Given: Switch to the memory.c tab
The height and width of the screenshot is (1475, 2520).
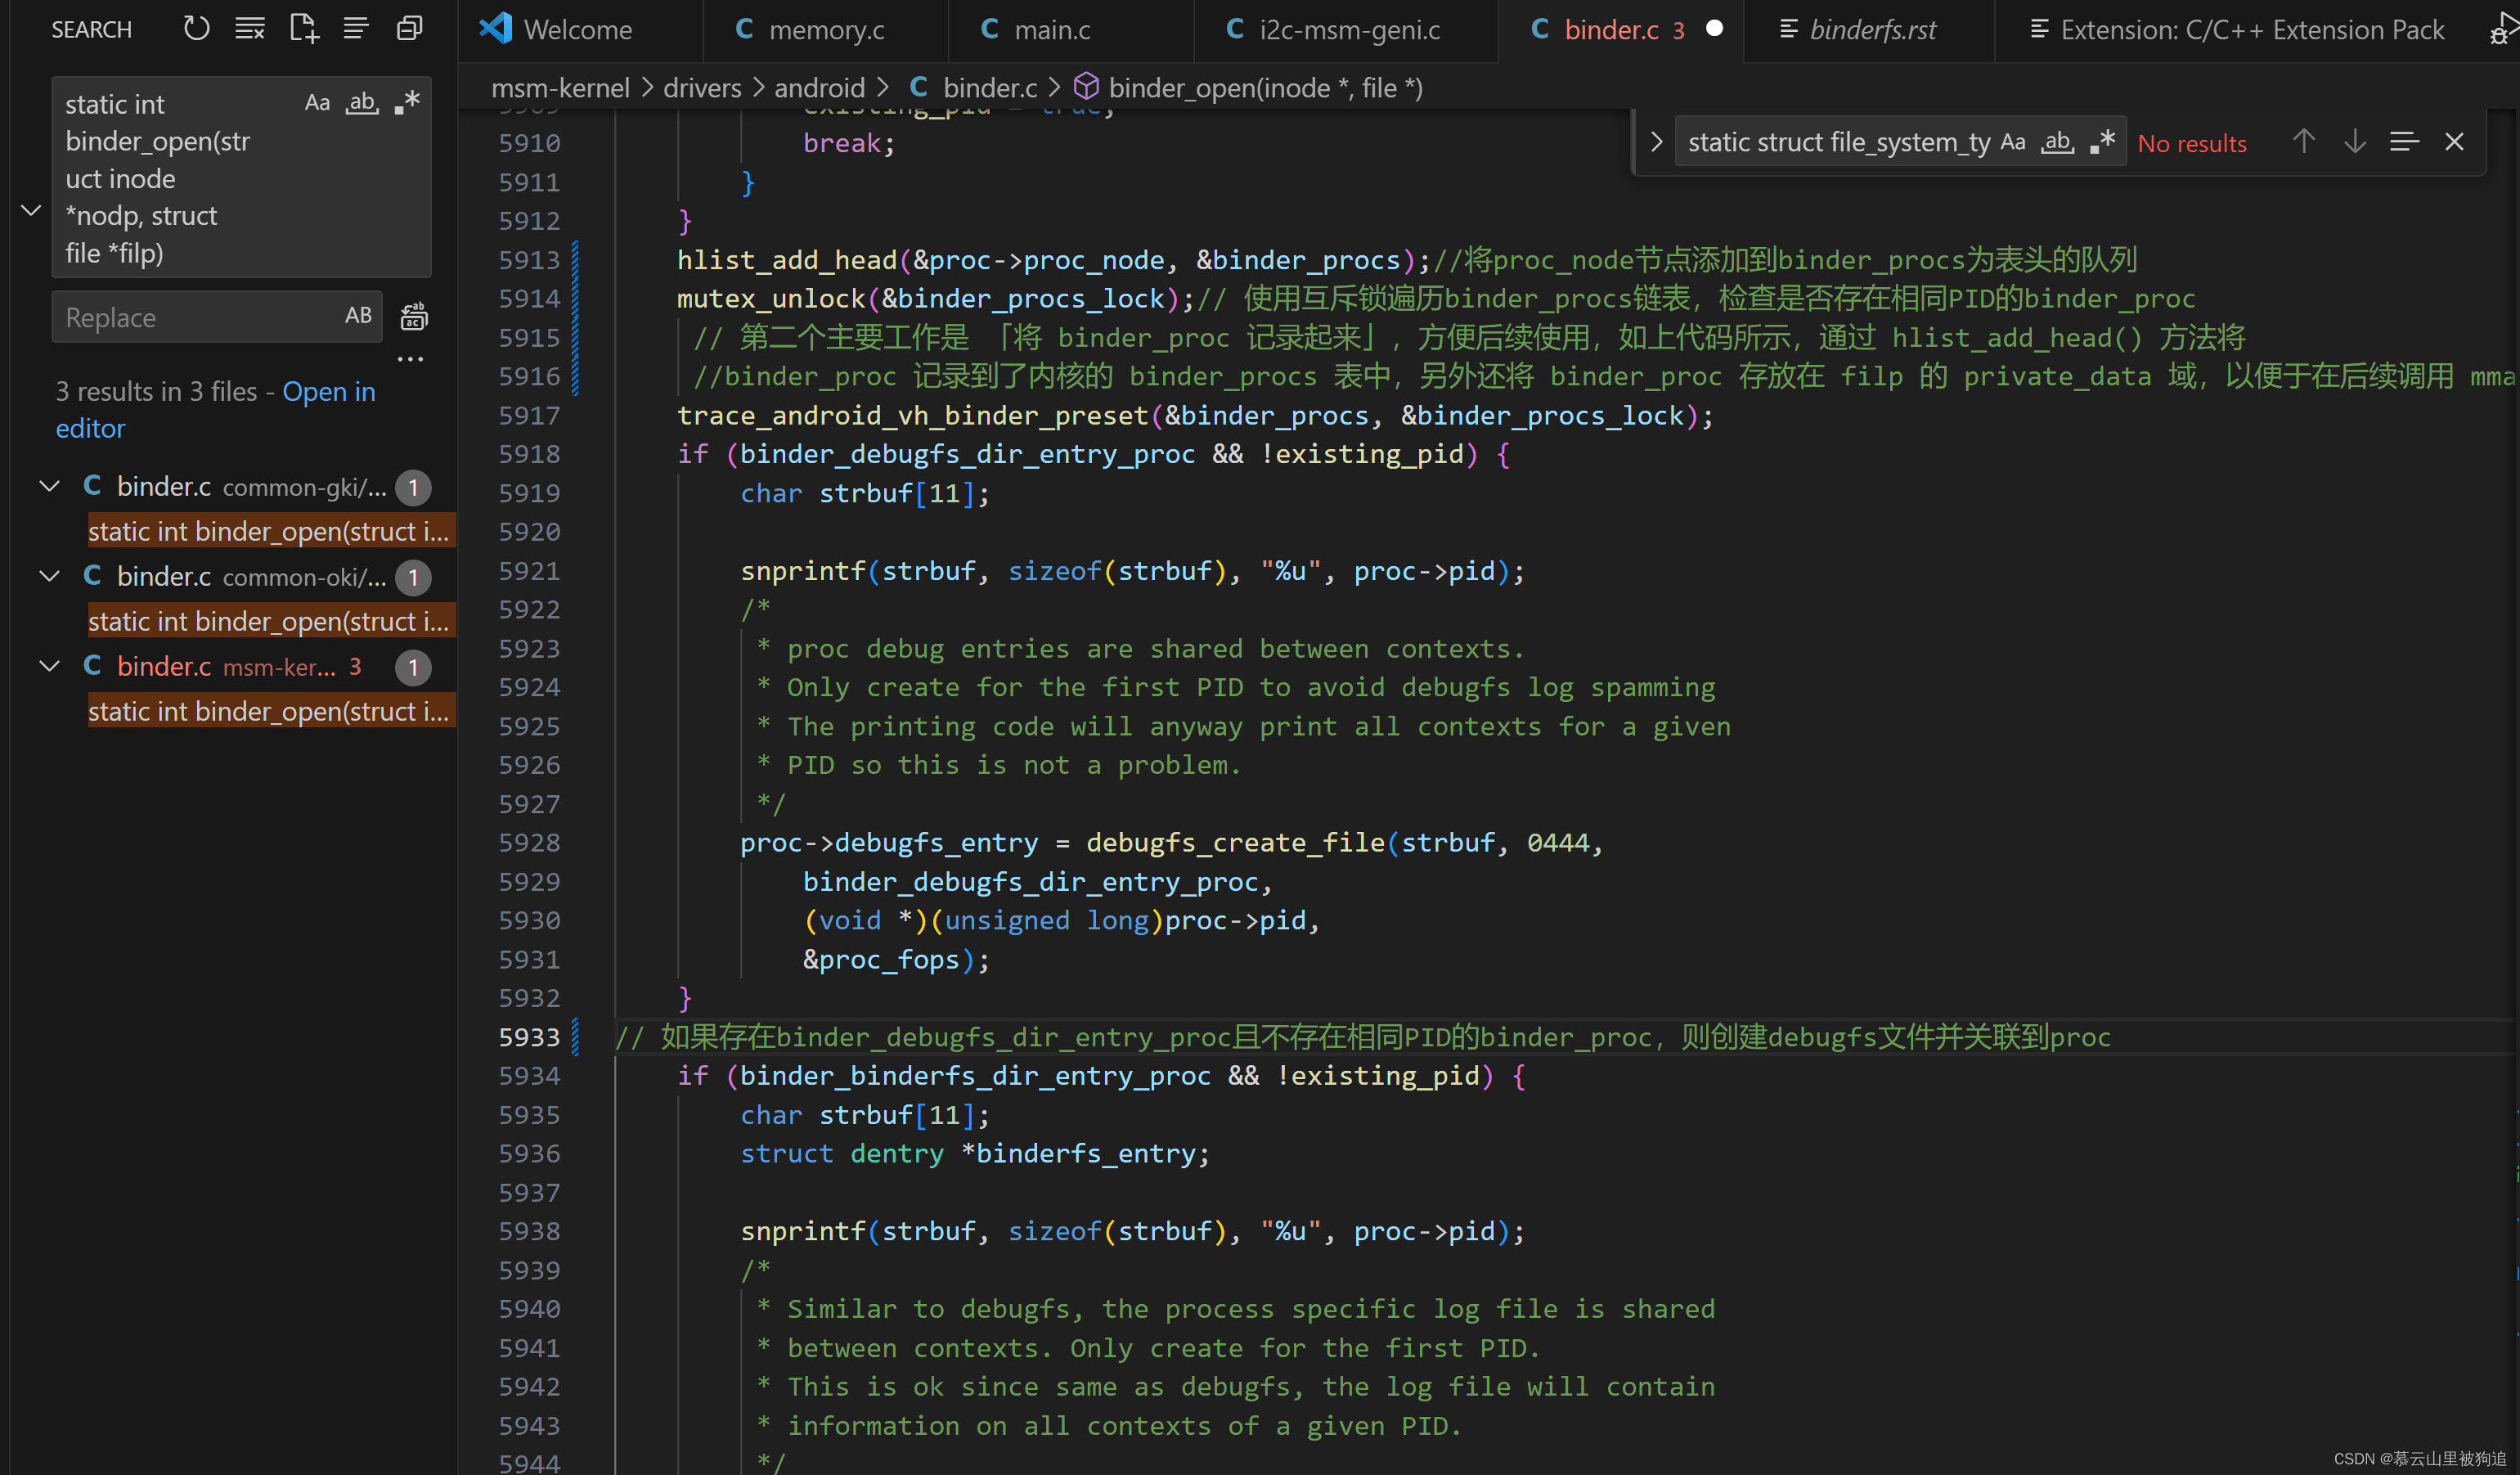Looking at the screenshot, I should click(x=825, y=30).
